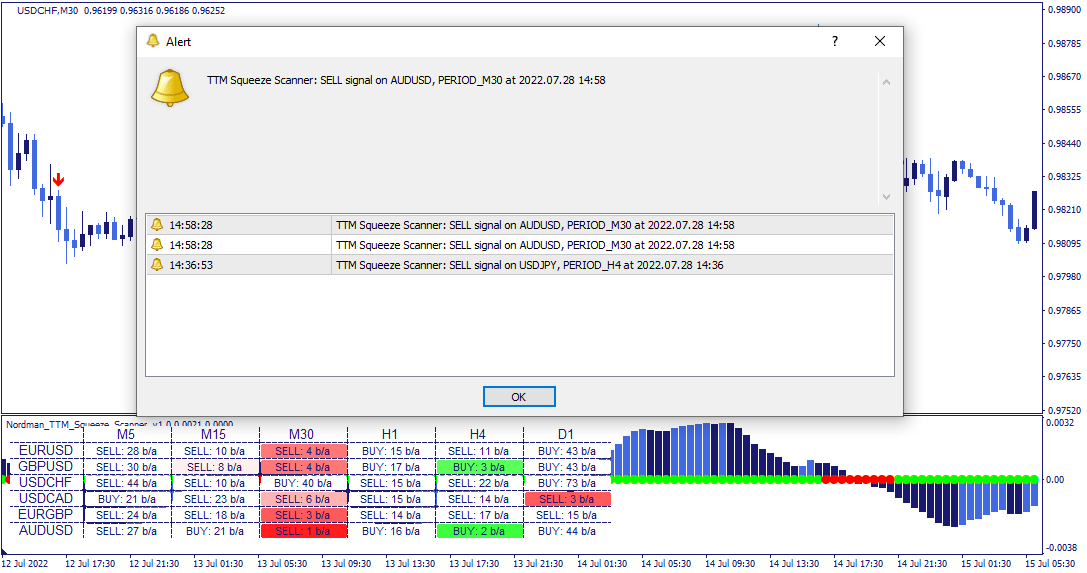Click USDCAD M15 cell SELL: 23 b/a
This screenshot has height=573, width=1087.
pos(215,499)
